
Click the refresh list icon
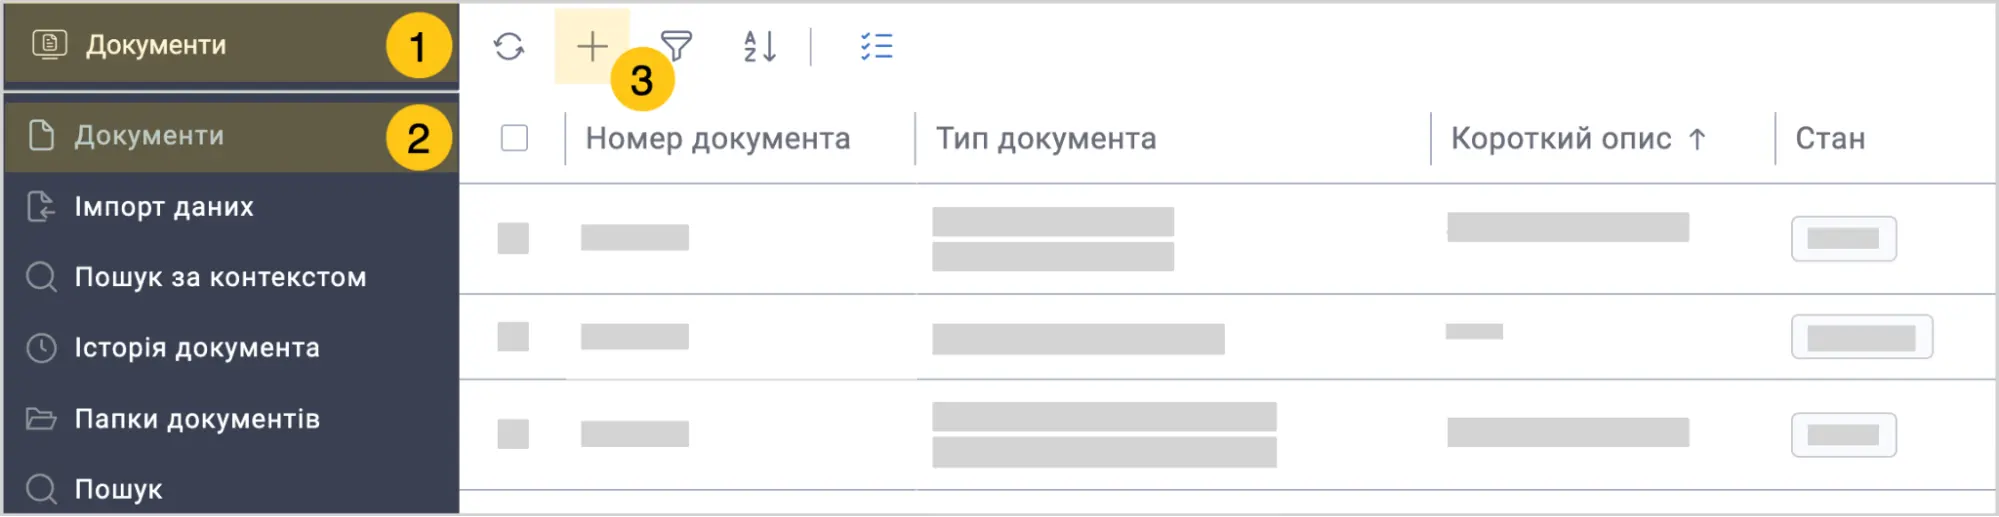pyautogui.click(x=509, y=46)
